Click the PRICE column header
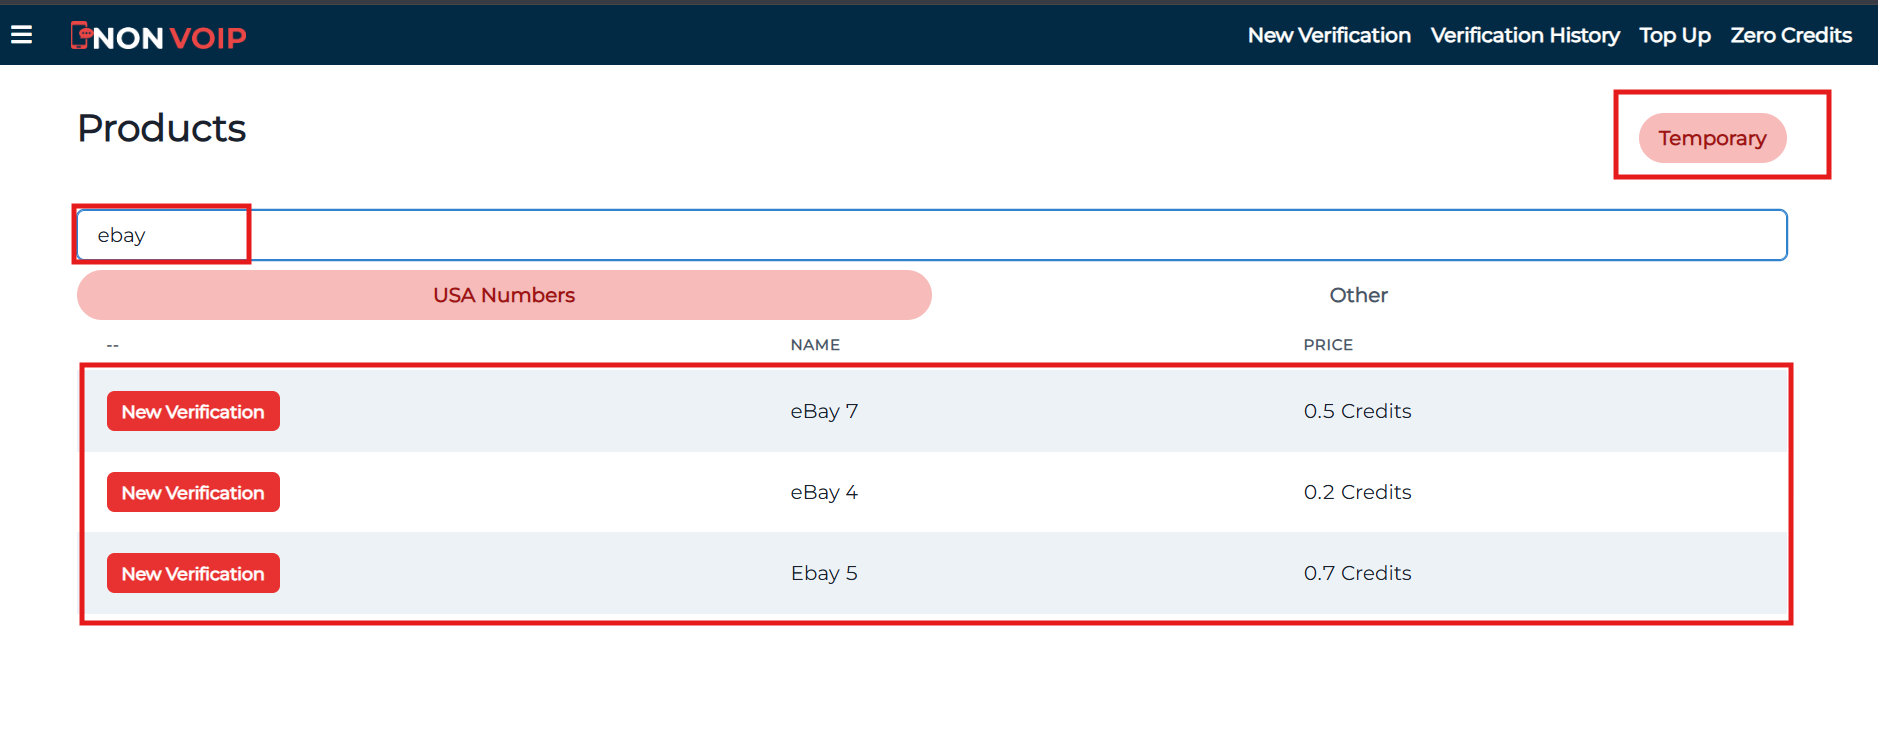Viewport: 1878px width, 742px height. [1328, 345]
